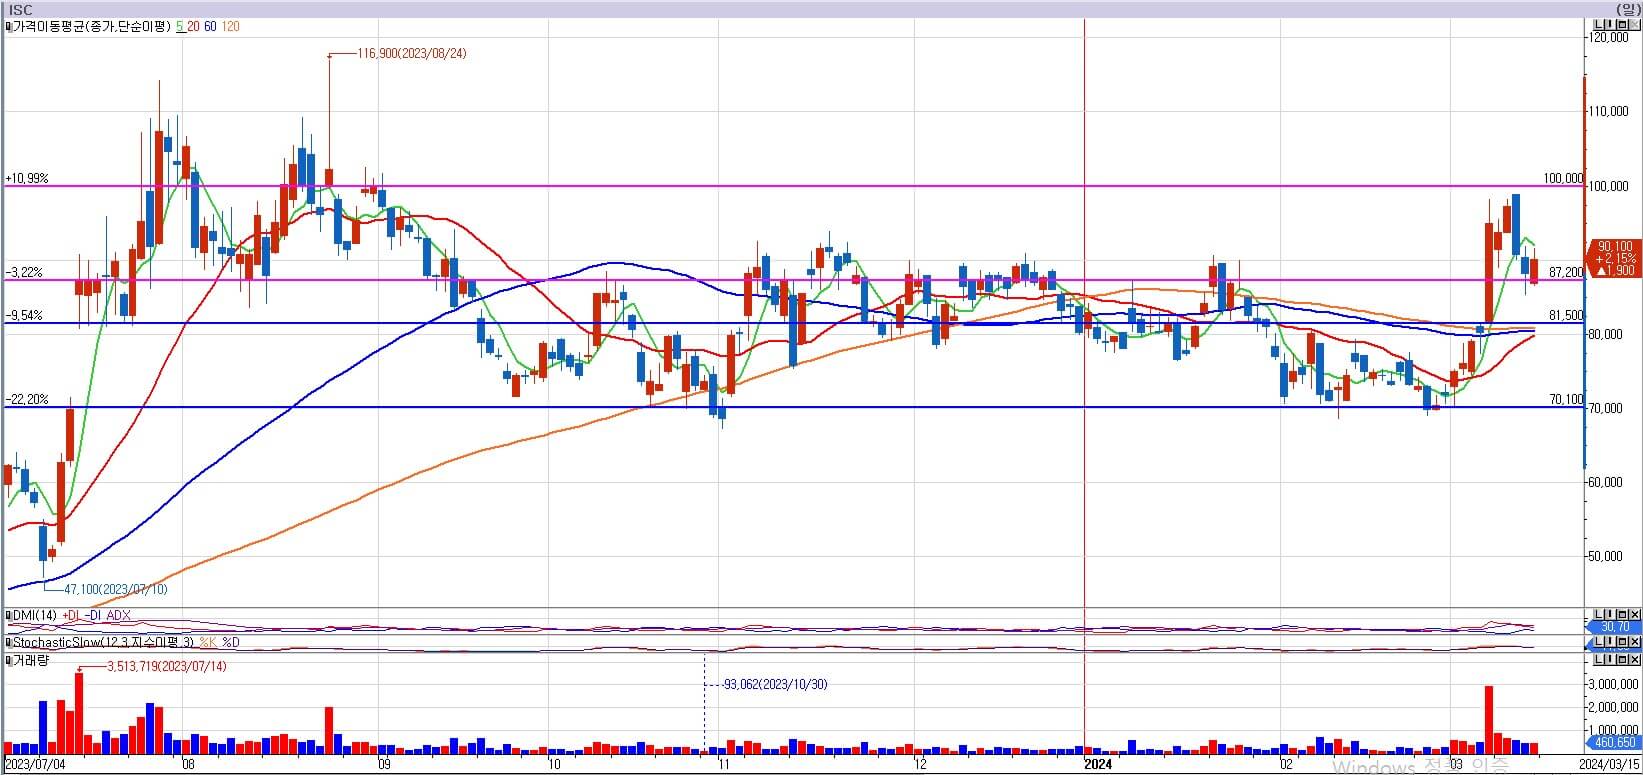Screen dimensions: 1643x775
Task: Click the marker icon before 거래량
Action: (8, 660)
